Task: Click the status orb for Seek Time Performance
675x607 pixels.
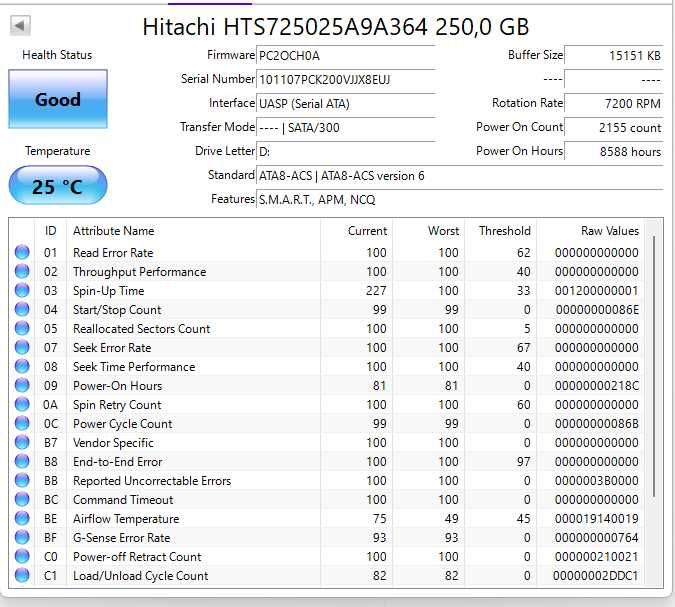Action: (22, 366)
